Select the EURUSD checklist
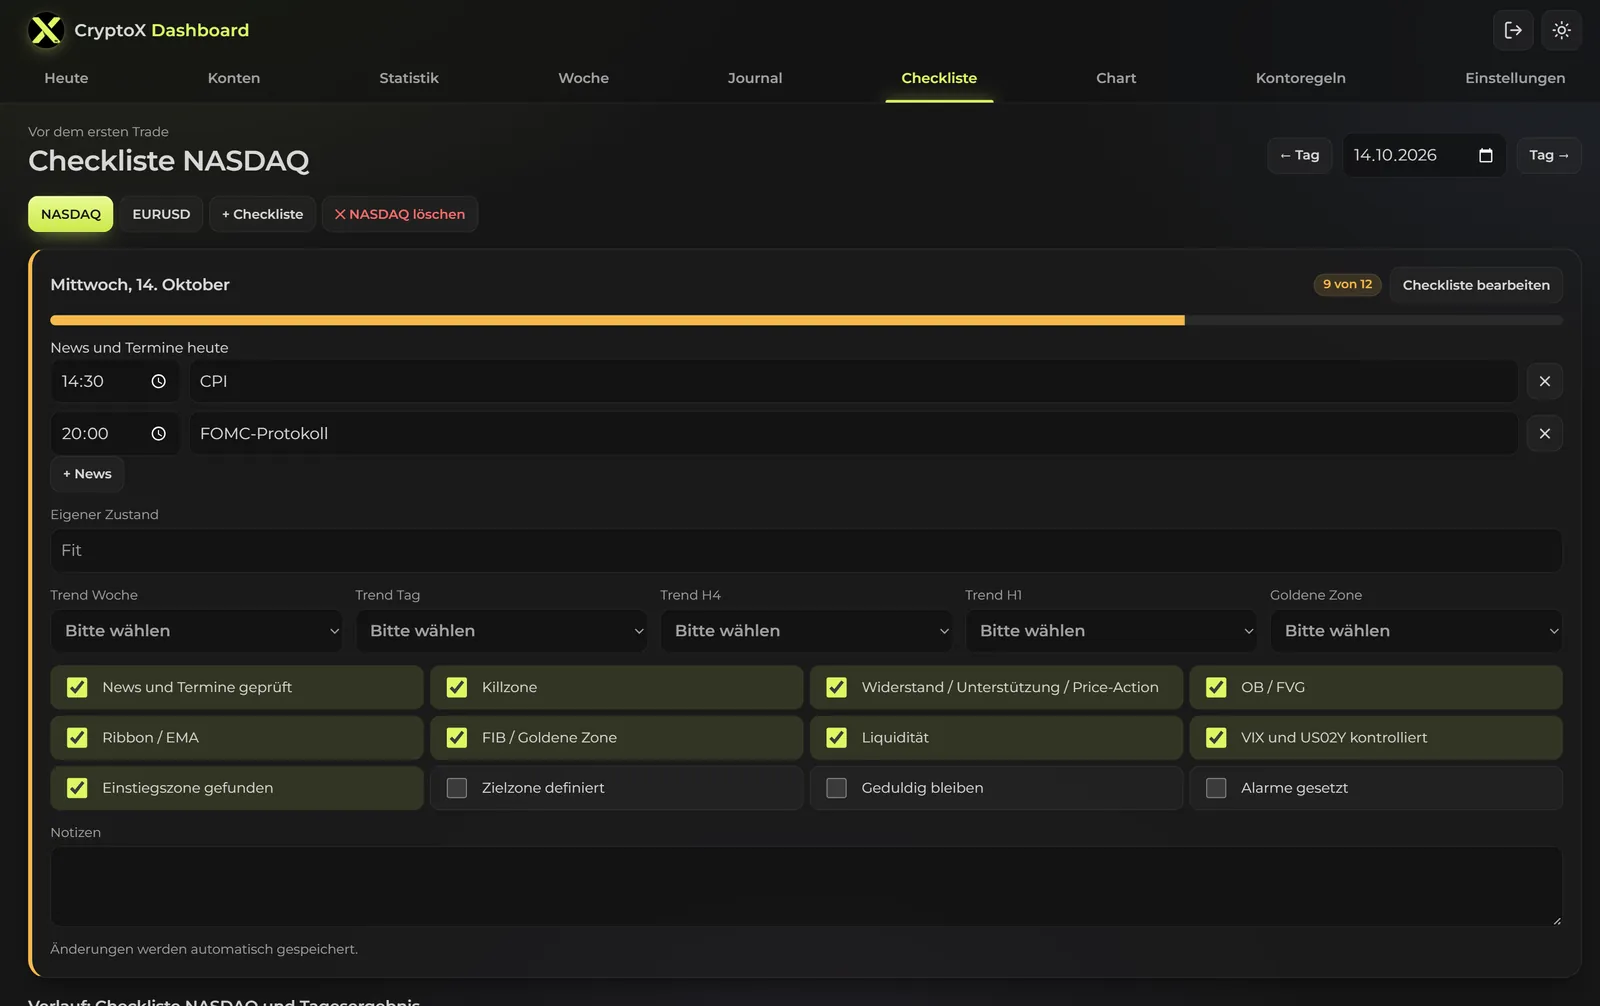The height and width of the screenshot is (1006, 1600). (x=161, y=214)
